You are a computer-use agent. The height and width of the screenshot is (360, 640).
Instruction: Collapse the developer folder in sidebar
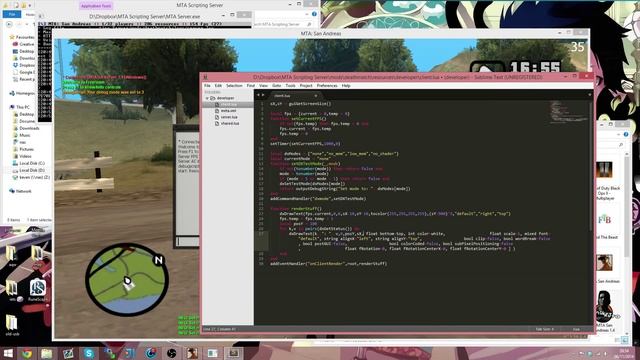(x=207, y=98)
